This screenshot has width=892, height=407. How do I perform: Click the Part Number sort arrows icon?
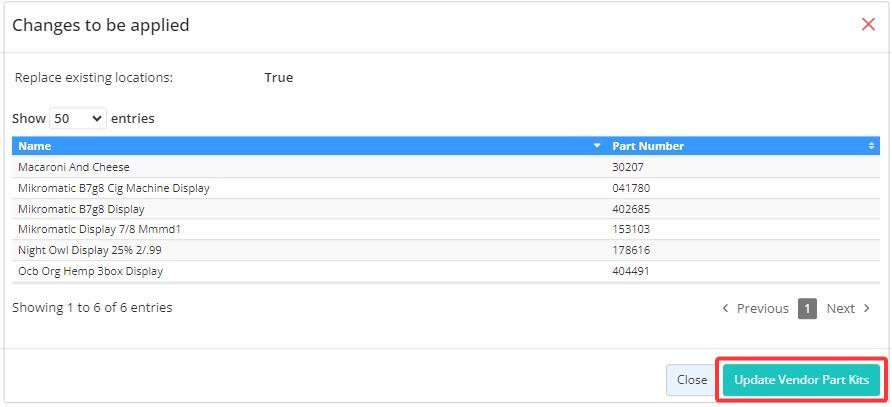pyautogui.click(x=871, y=146)
